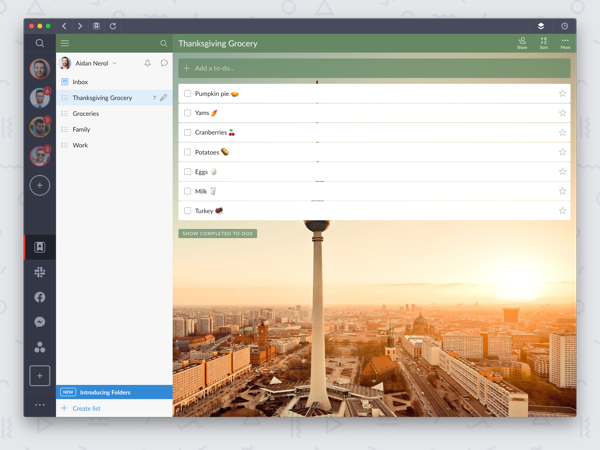Click the Aidan Nerol profile picture
Screen dimensions: 600x450
pos(65,63)
